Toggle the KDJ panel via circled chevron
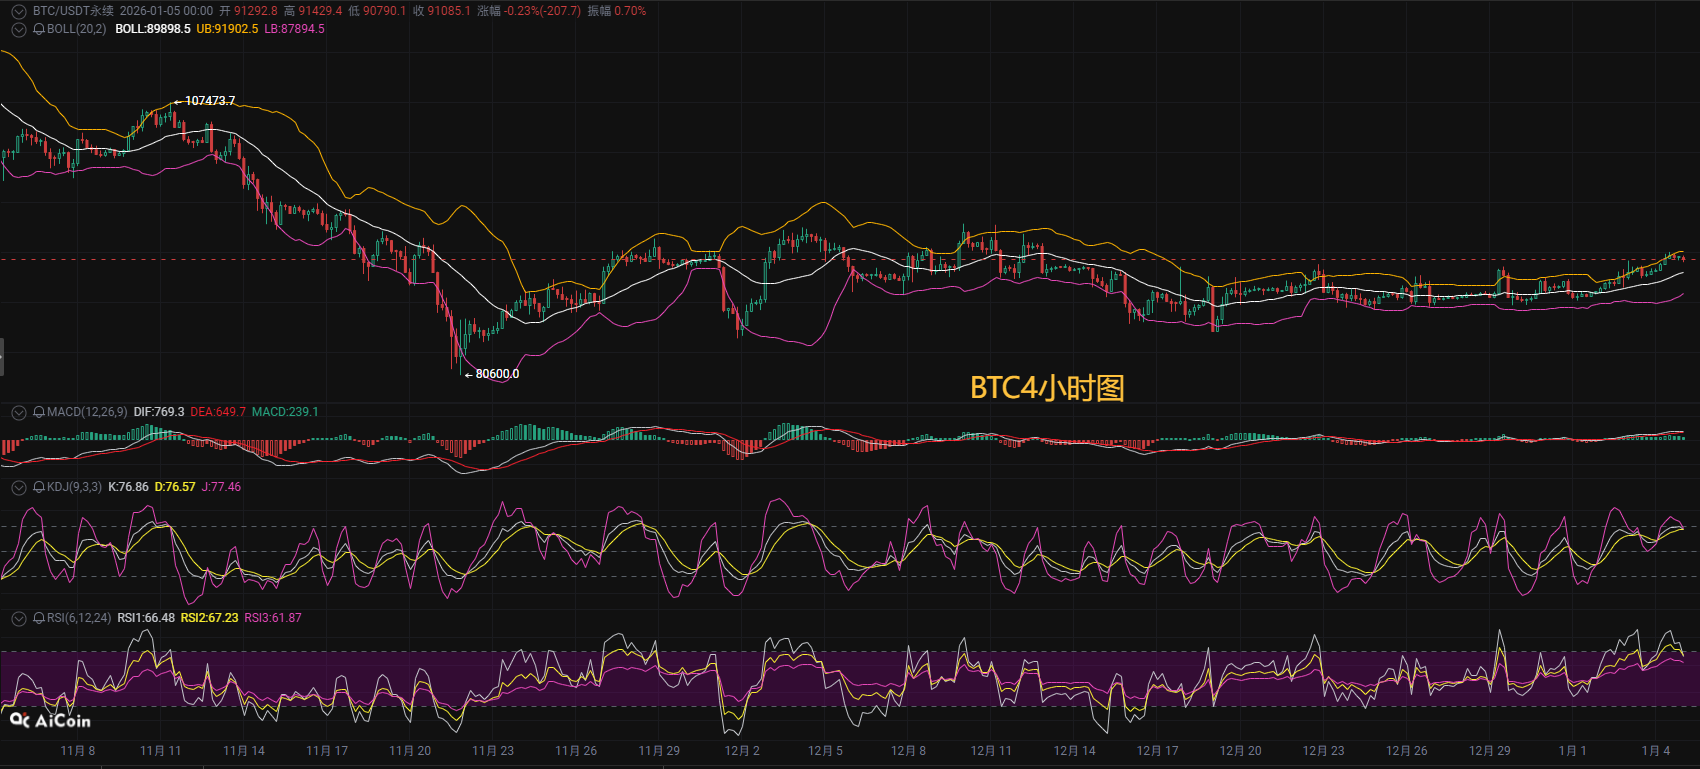The width and height of the screenshot is (1700, 769). click(18, 487)
